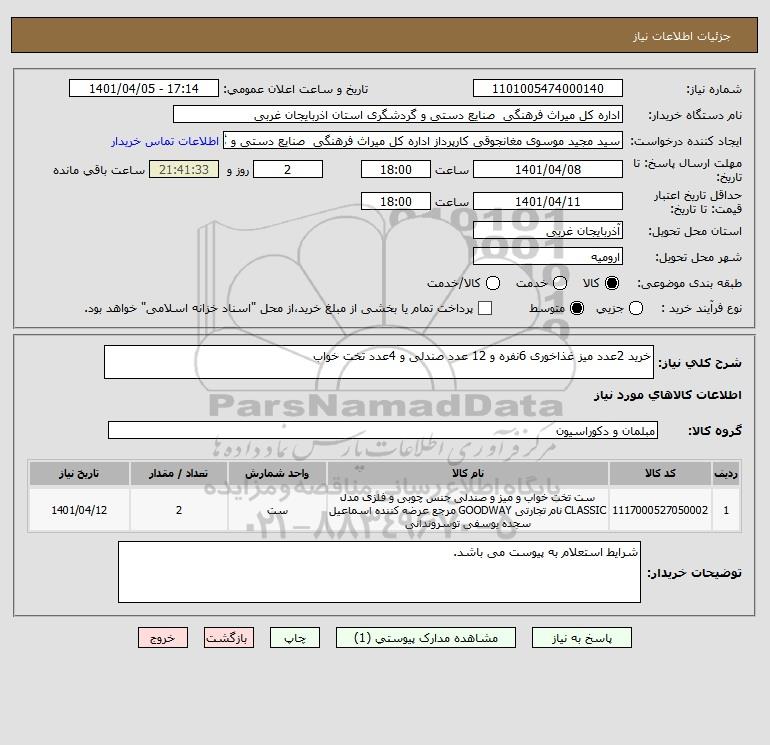Toggle the اسناد خزانه اسلامی payment checkbox
The width and height of the screenshot is (770, 745).
pos(485,308)
